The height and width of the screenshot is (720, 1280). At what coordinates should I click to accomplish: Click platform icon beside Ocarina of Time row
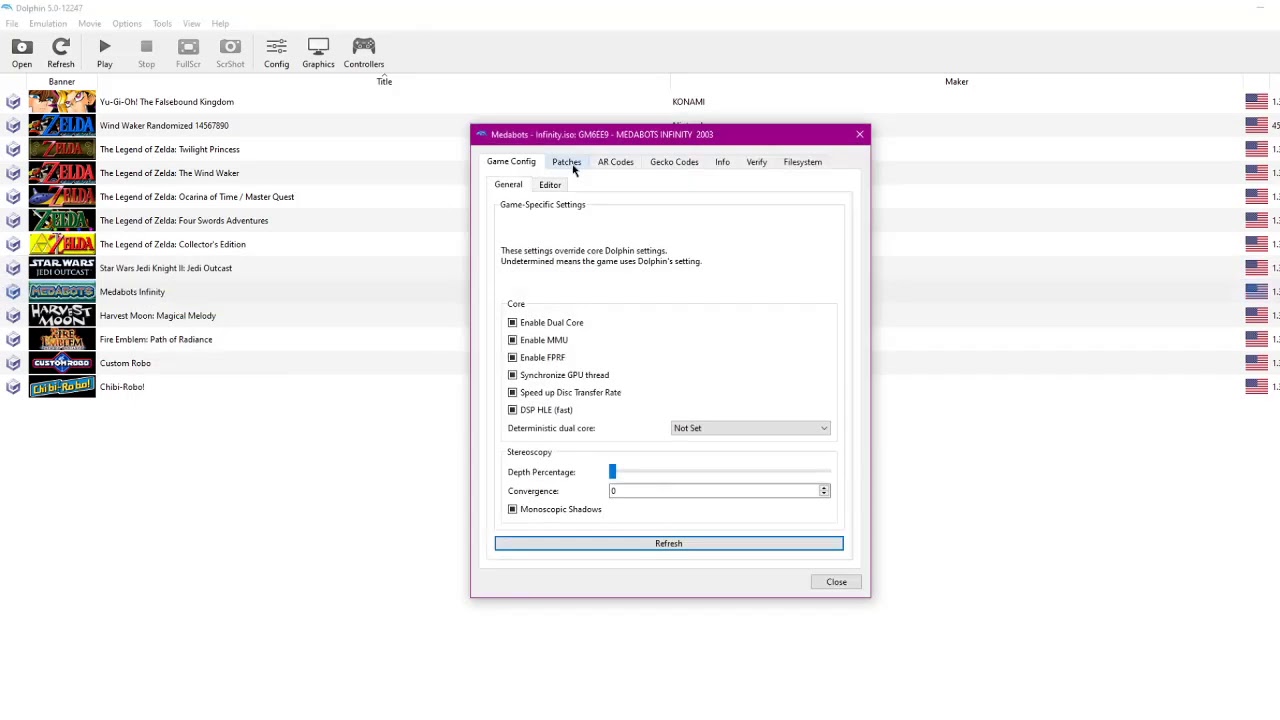tap(13, 197)
